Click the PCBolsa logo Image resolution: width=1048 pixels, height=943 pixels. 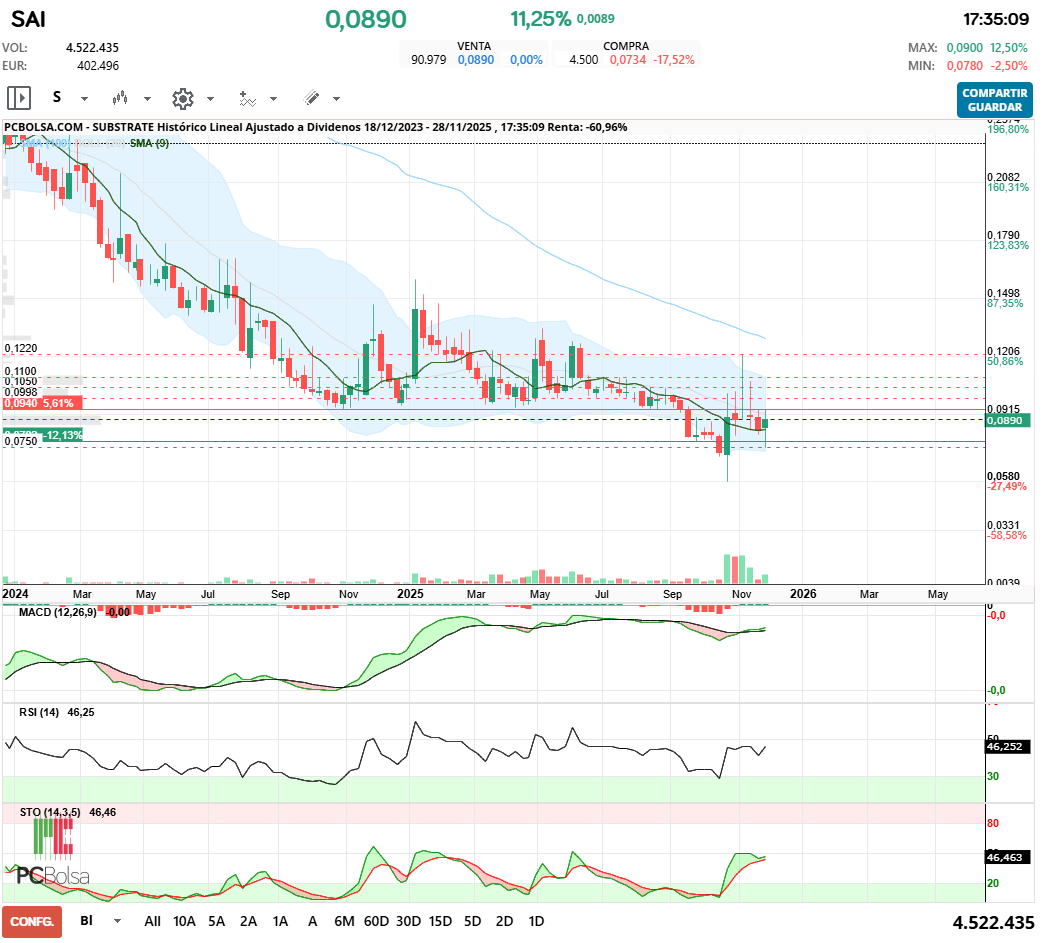click(x=53, y=877)
